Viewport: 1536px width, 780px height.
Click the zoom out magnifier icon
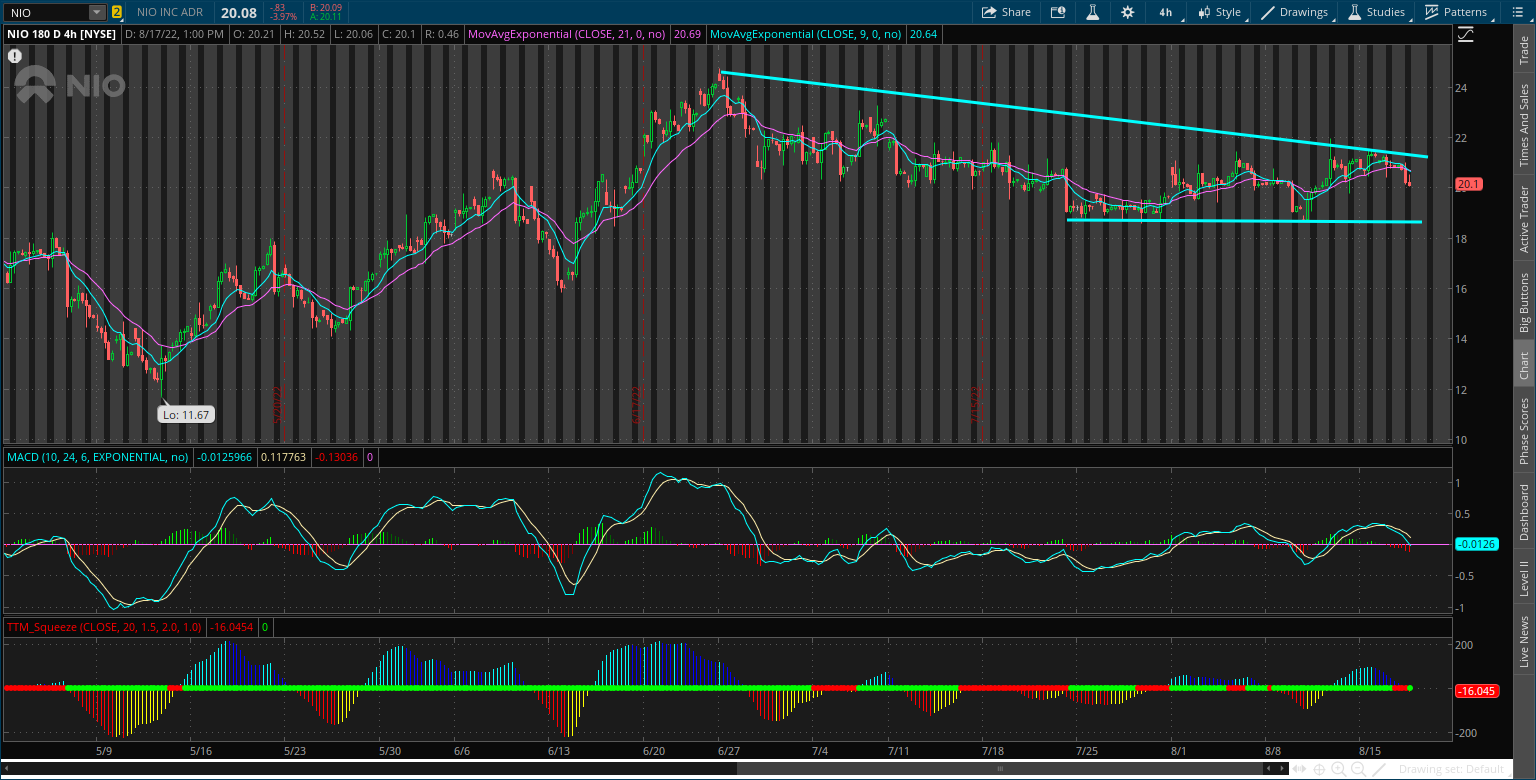[1358, 769]
